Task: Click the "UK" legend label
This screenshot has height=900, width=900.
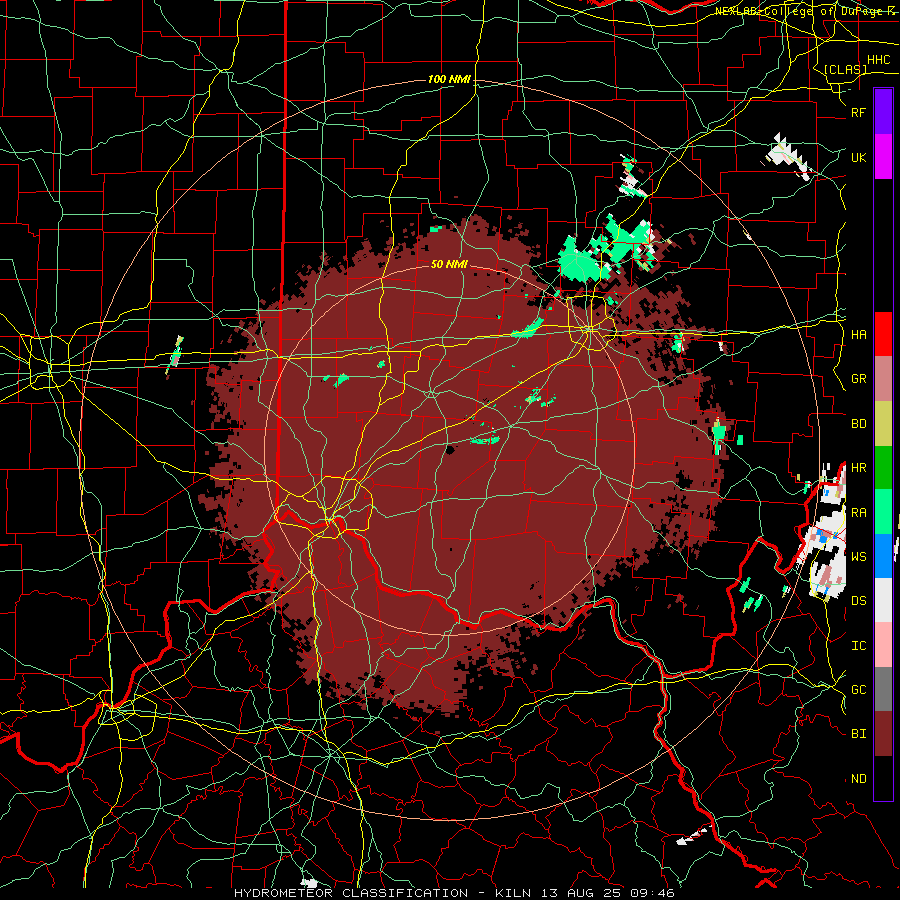Action: pos(858,158)
